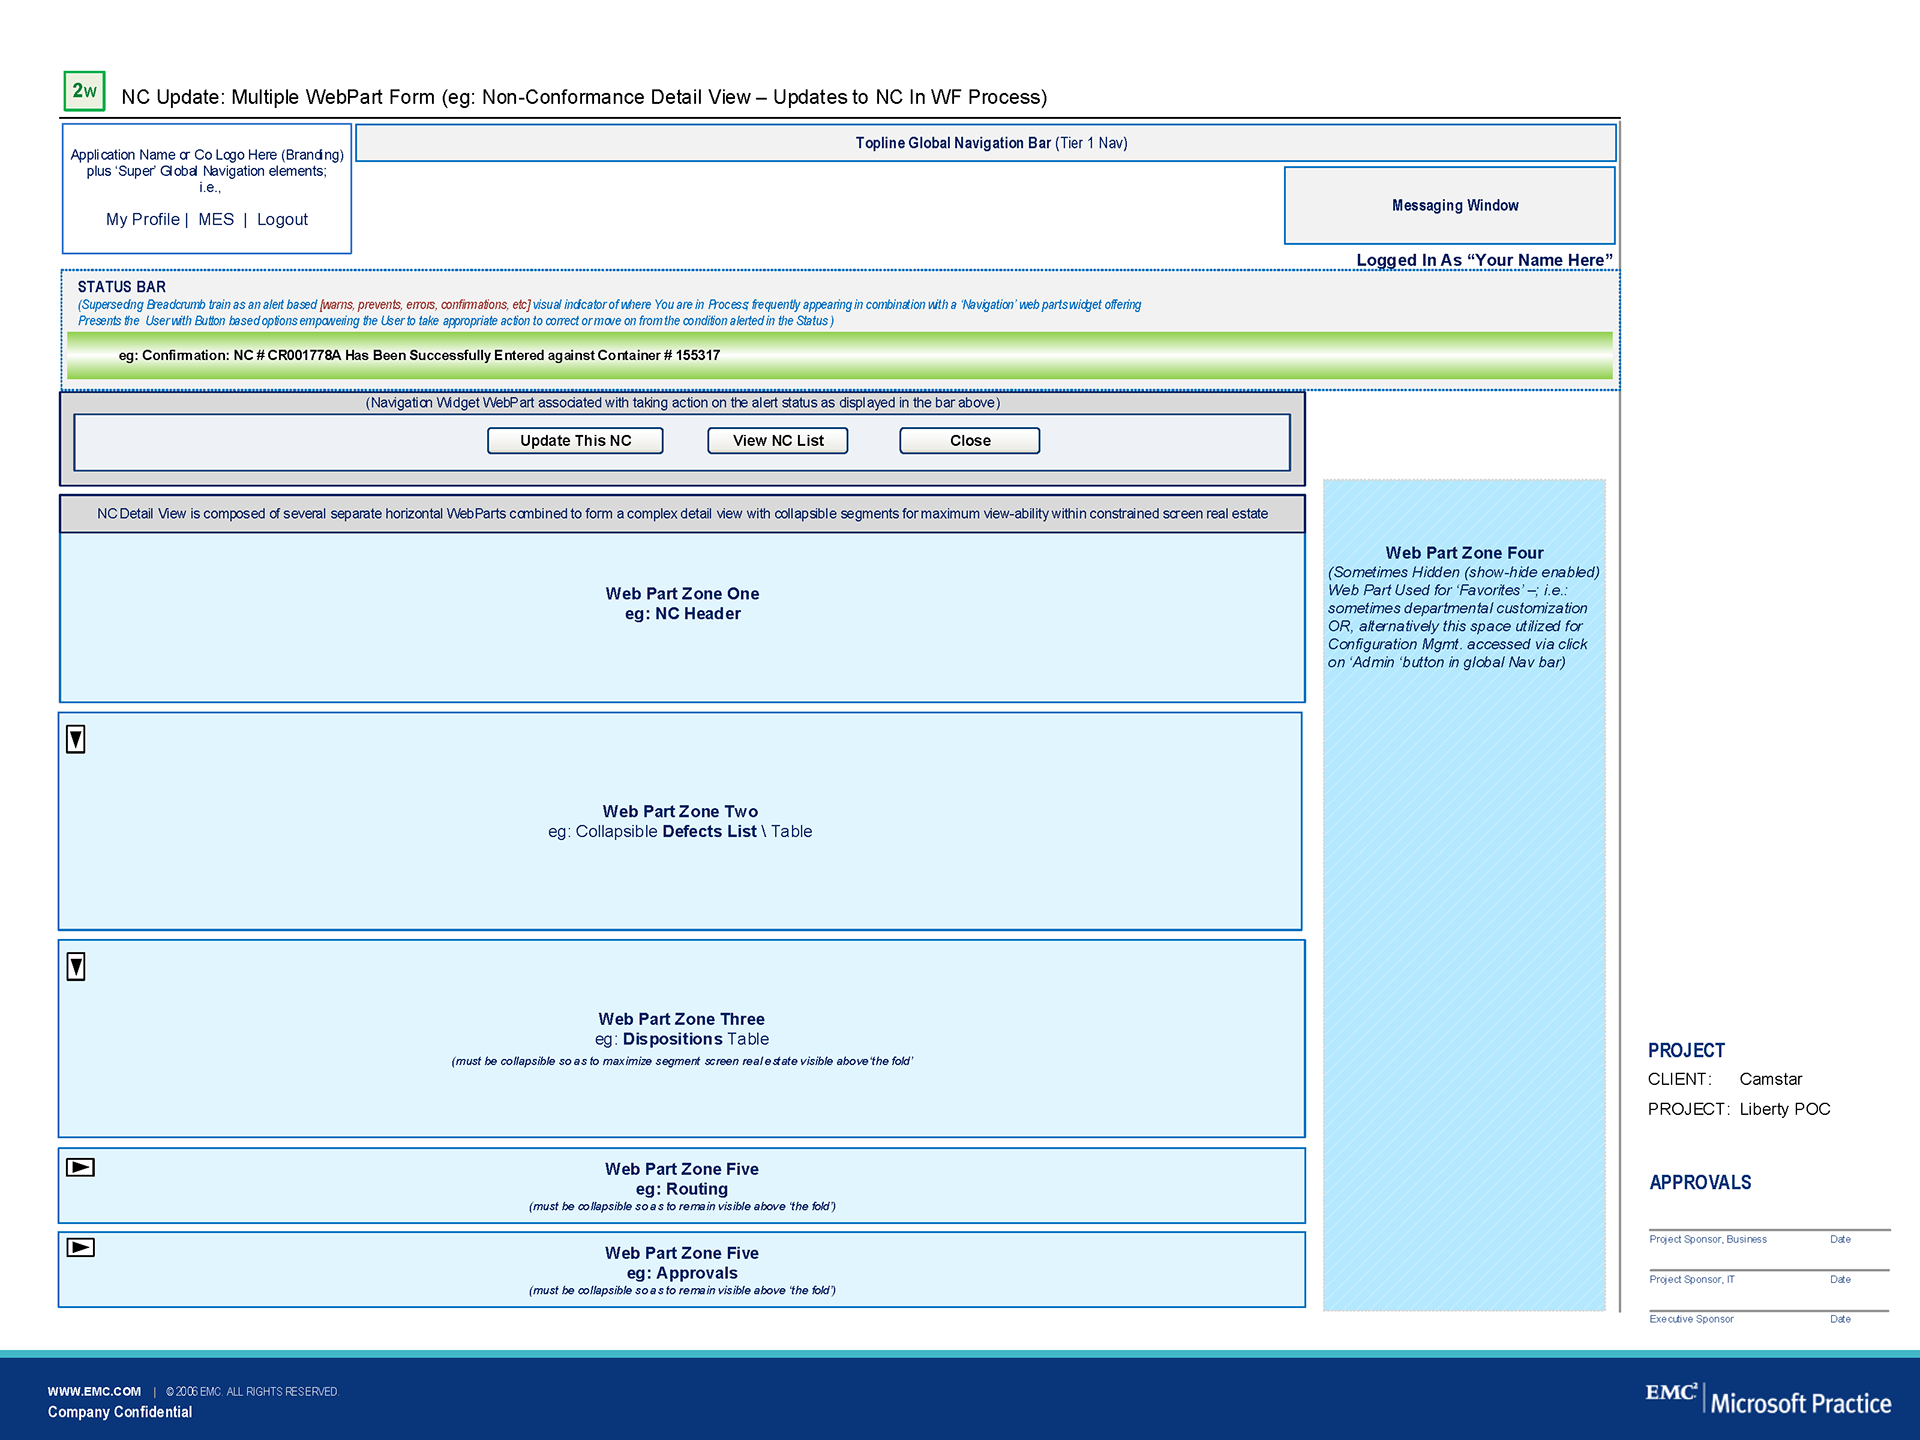Collapse the Web Part Zone Three dispositions
The height and width of the screenshot is (1440, 1920).
[x=76, y=966]
